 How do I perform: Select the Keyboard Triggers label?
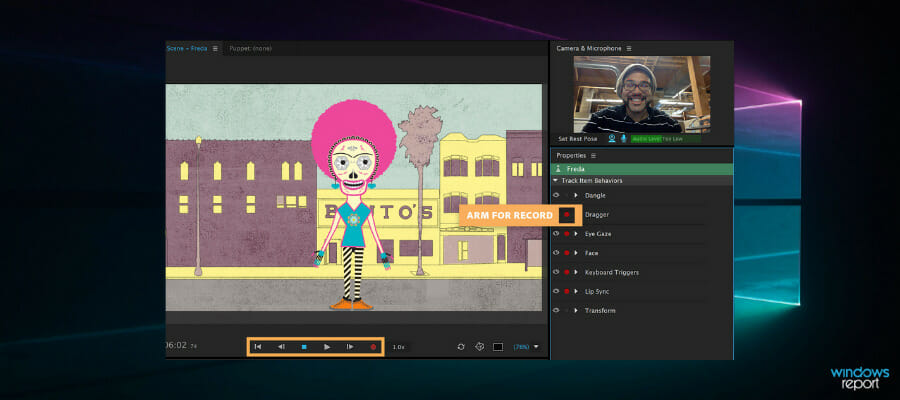[x=612, y=273]
